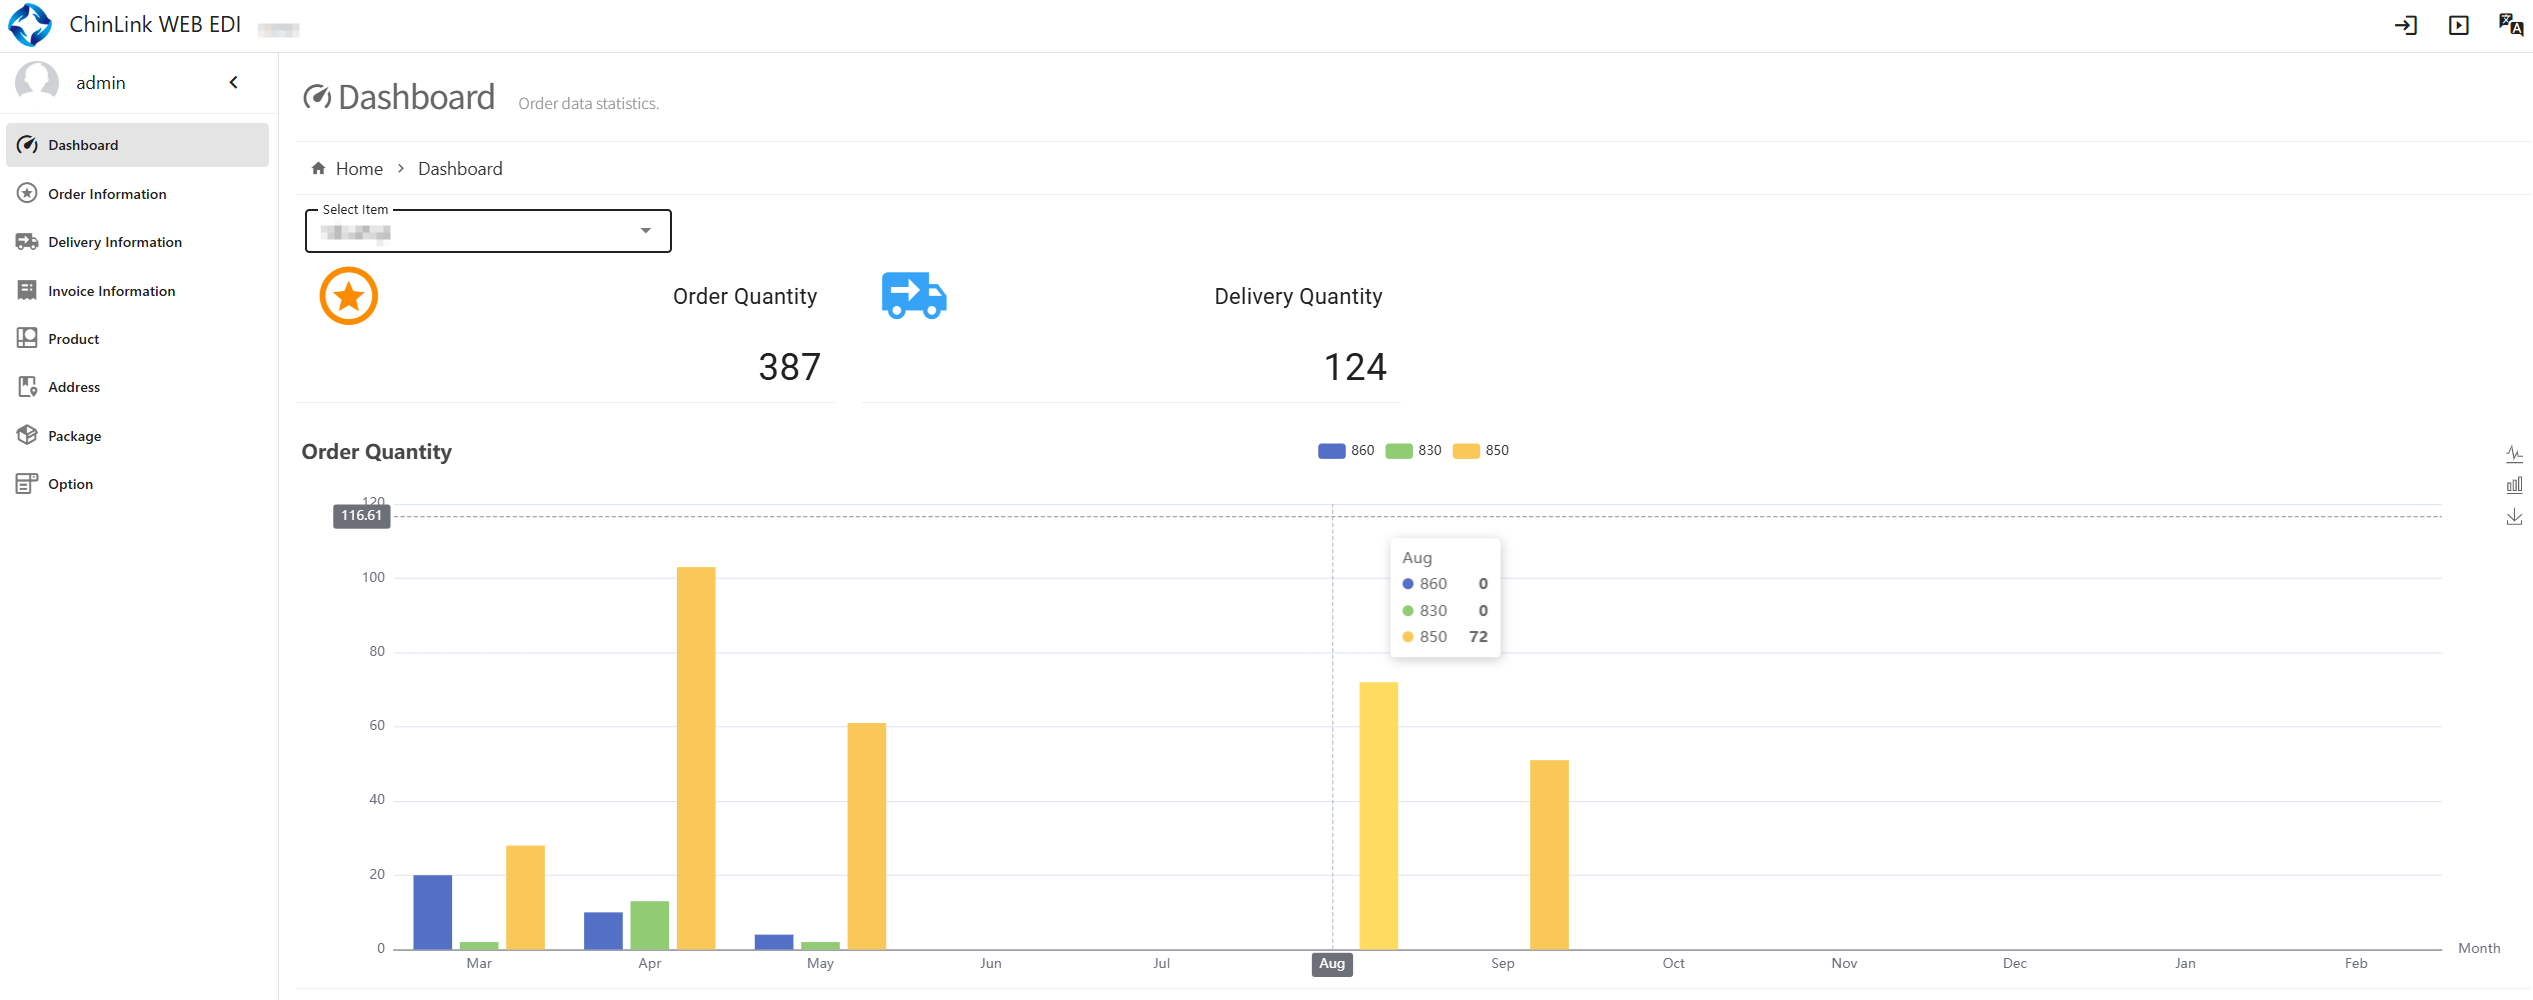
Task: Click the logout icon in top bar
Action: [2406, 26]
